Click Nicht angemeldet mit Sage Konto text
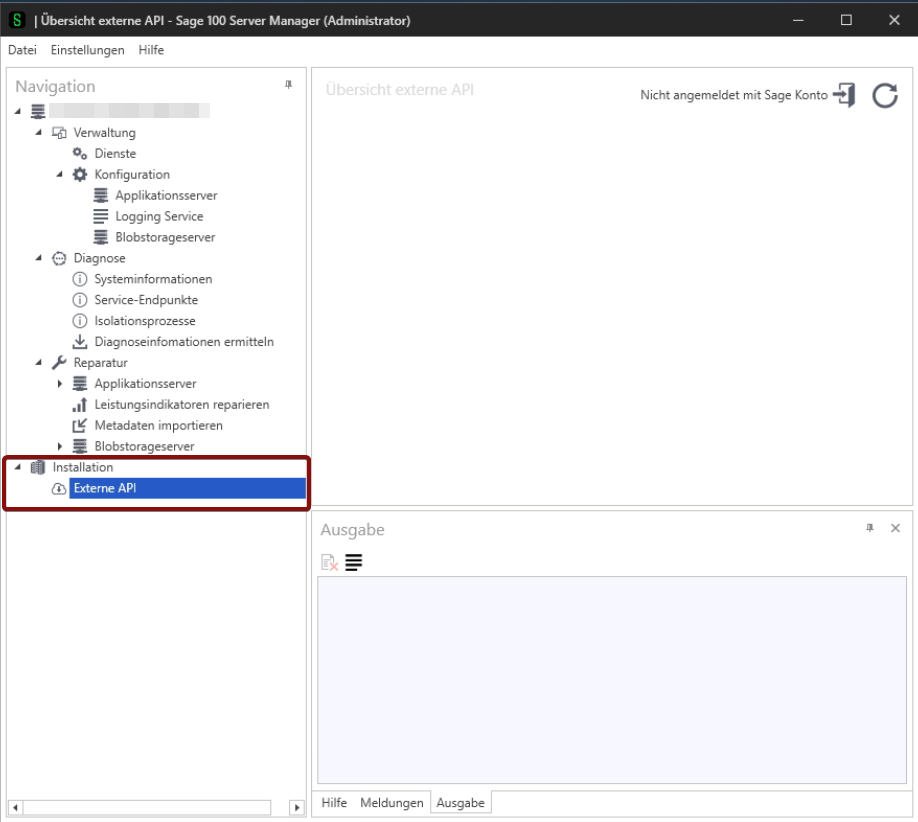The width and height of the screenshot is (918, 822). click(734, 95)
